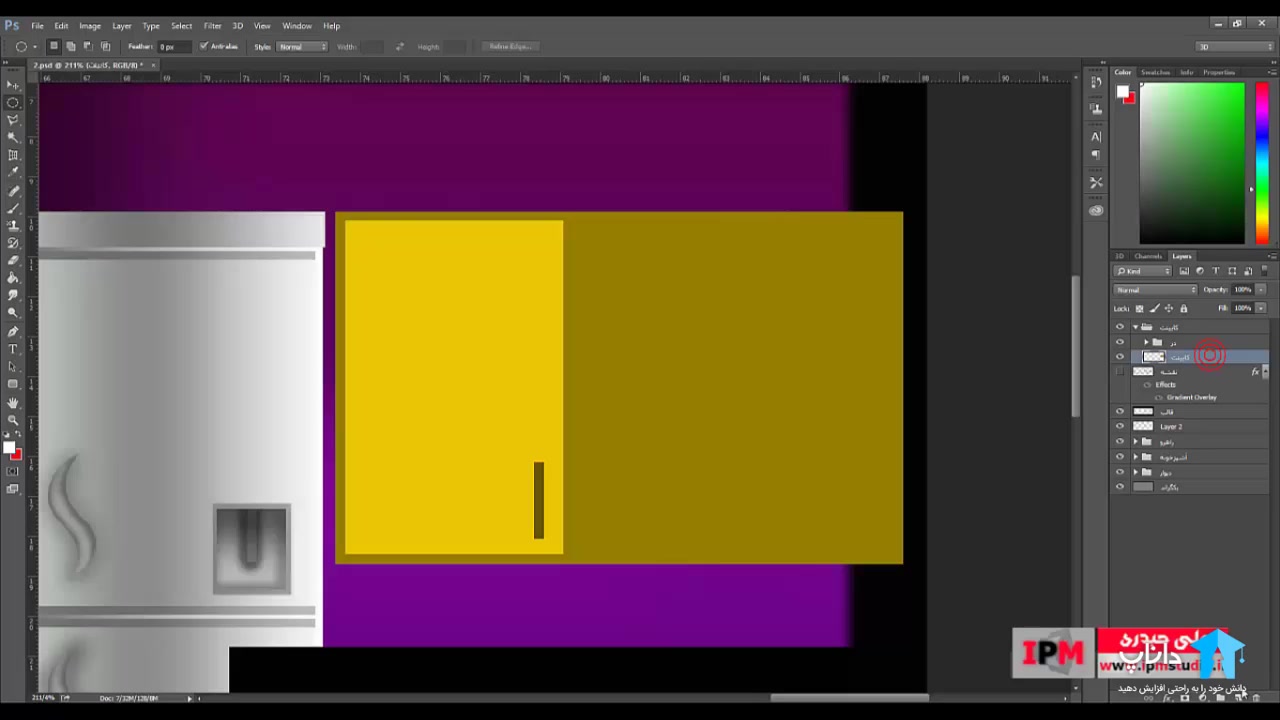
Task: Open the layer blend mode dropdown
Action: [1156, 290]
